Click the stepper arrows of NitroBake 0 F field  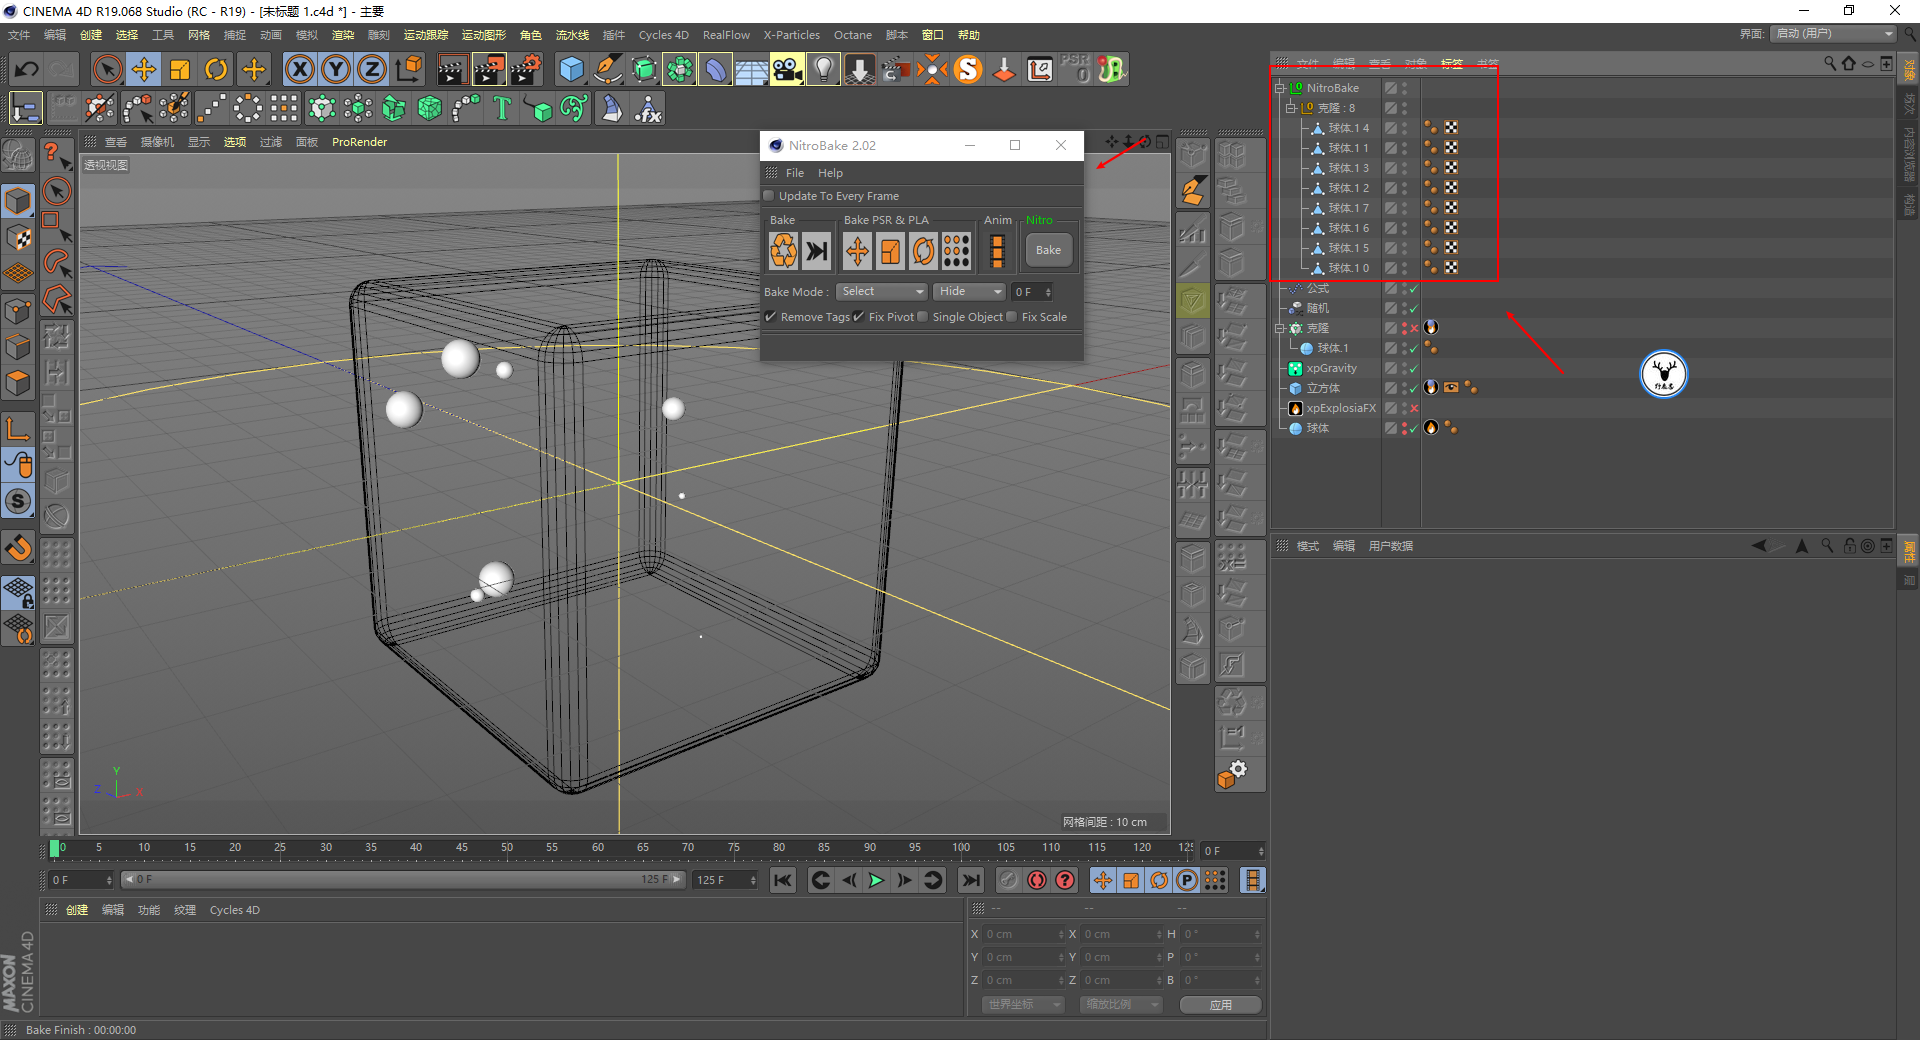point(1048,292)
